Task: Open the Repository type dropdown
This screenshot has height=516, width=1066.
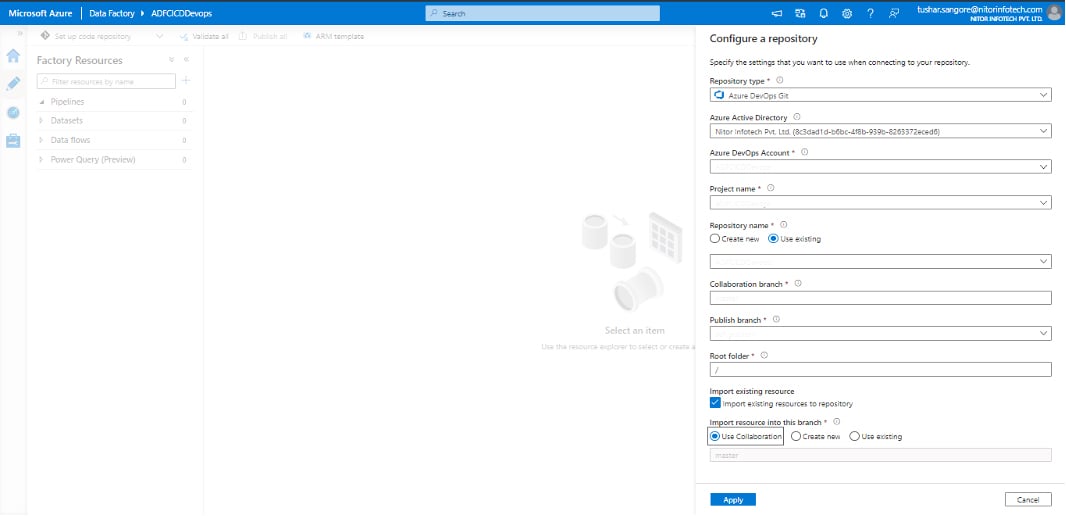Action: pyautogui.click(x=880, y=95)
